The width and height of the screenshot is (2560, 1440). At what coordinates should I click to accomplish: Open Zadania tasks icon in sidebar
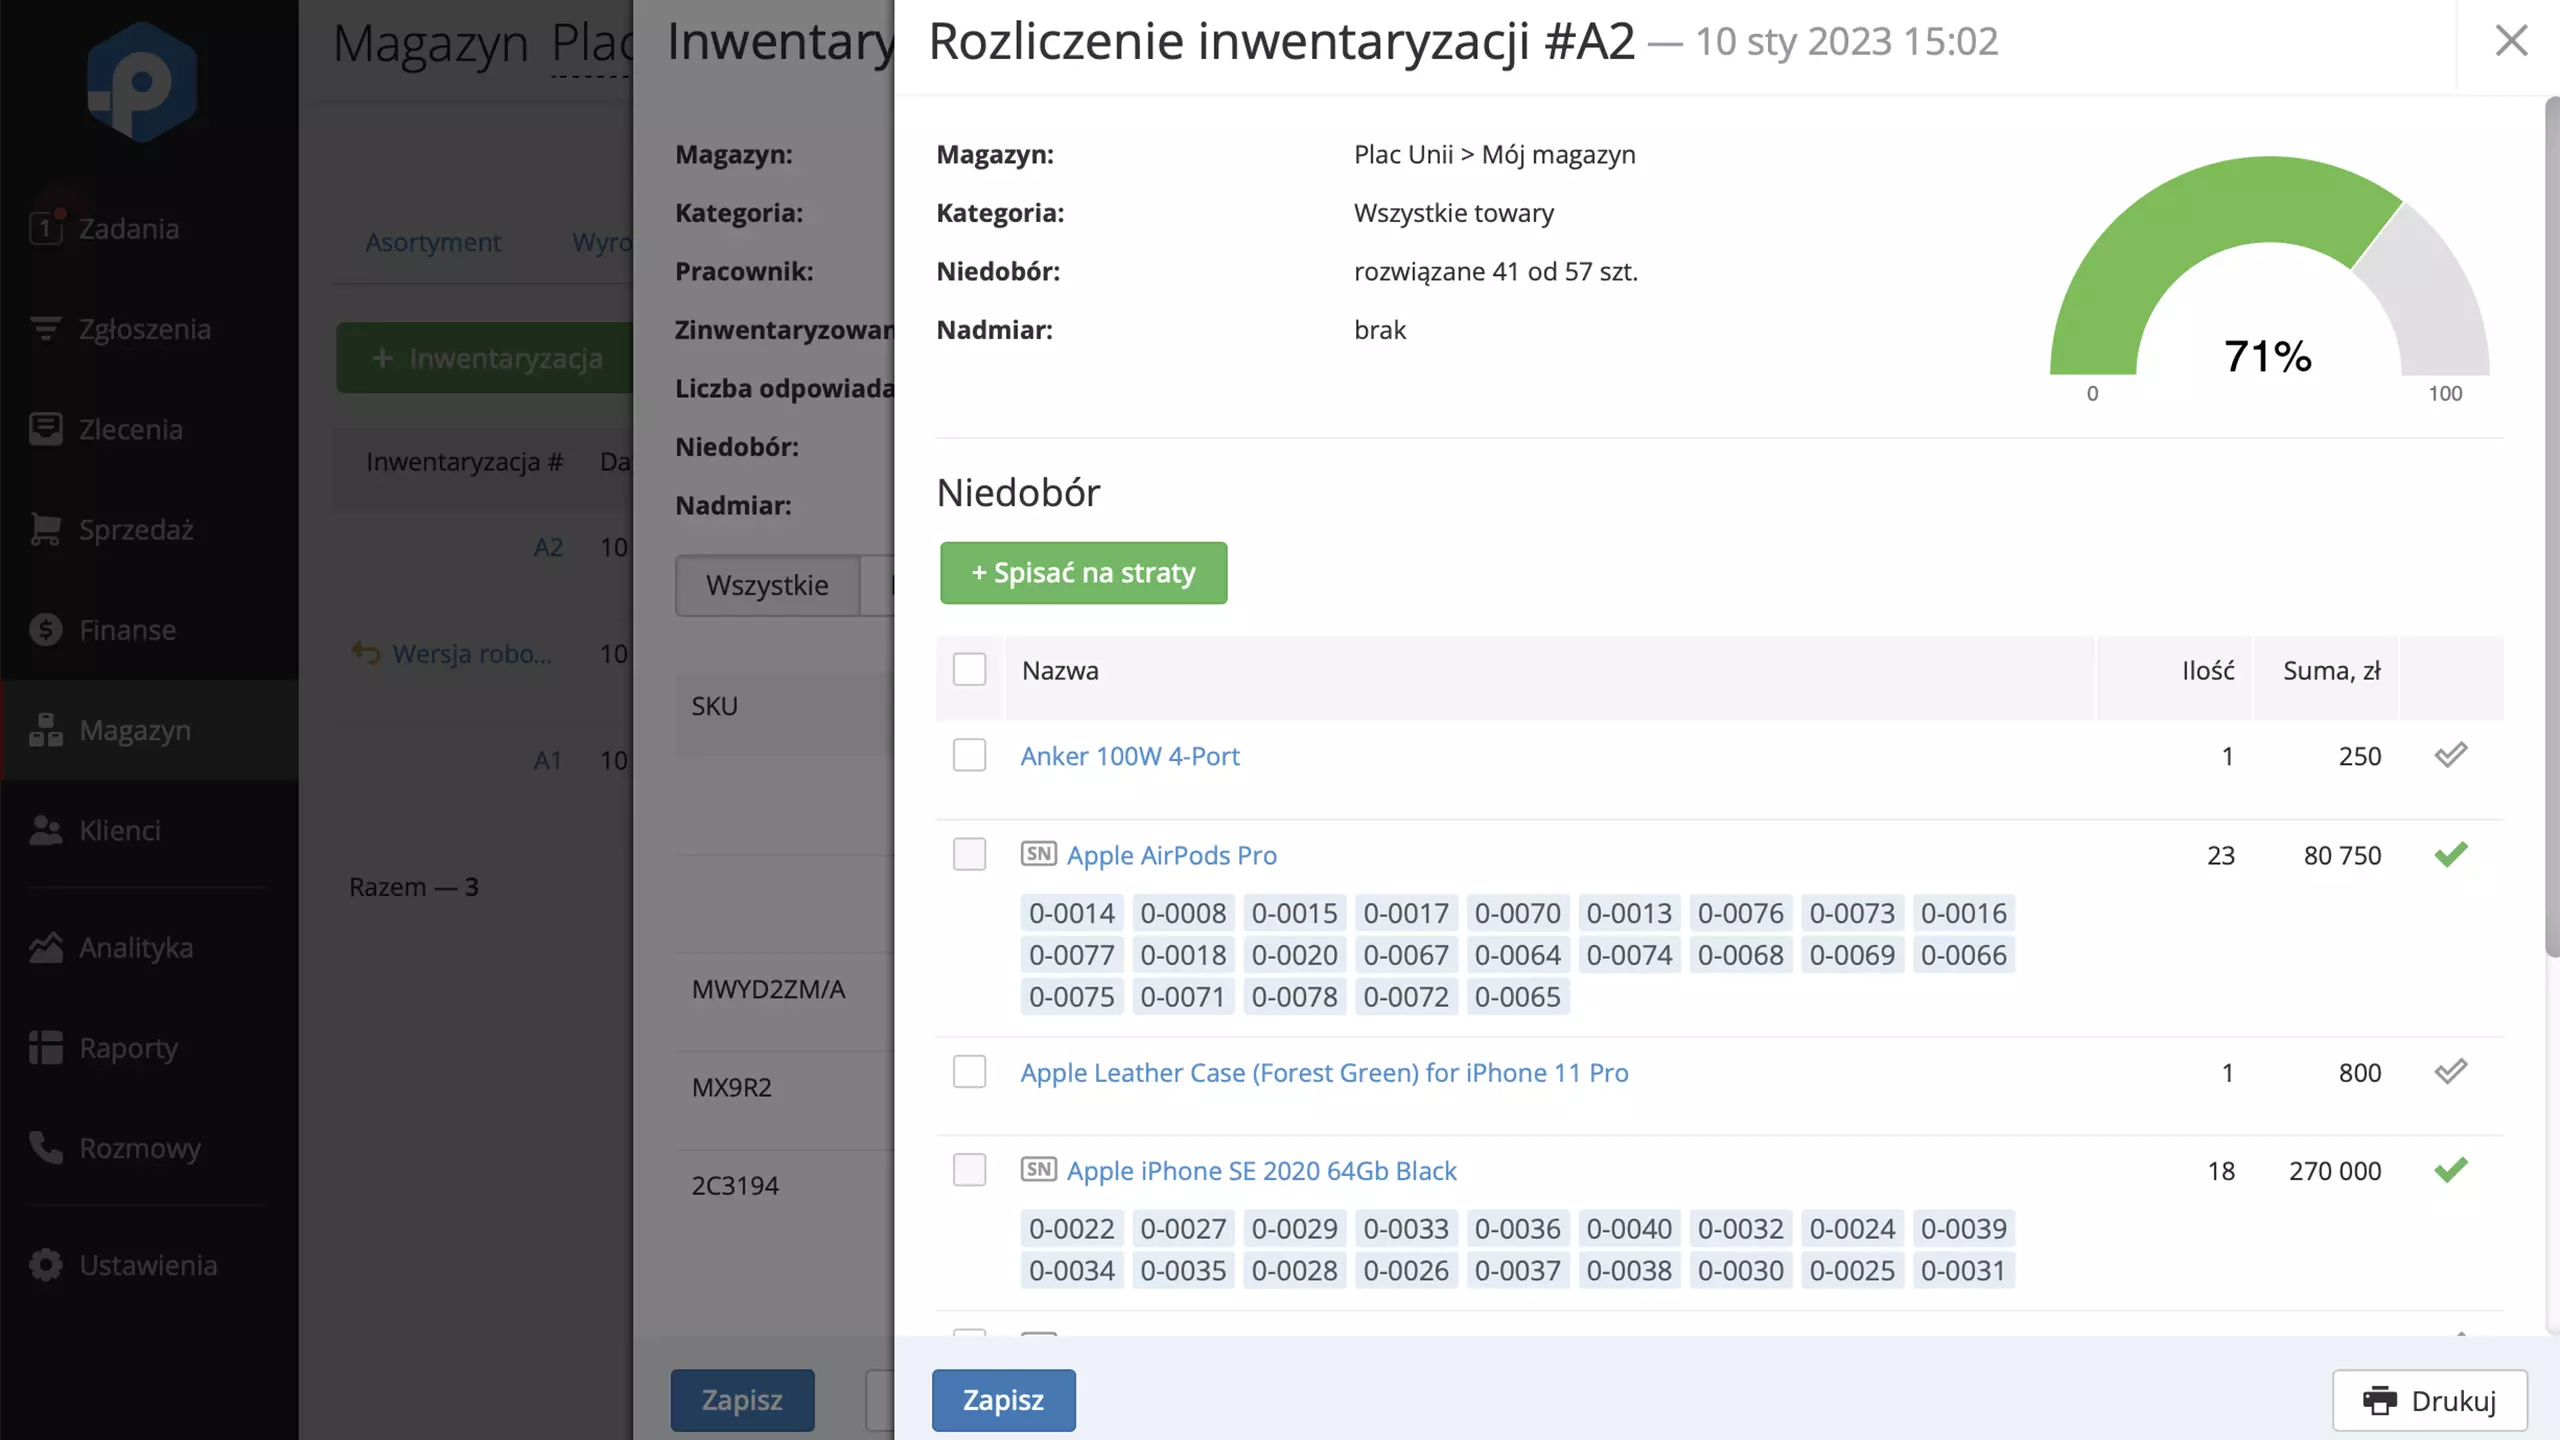(46, 228)
